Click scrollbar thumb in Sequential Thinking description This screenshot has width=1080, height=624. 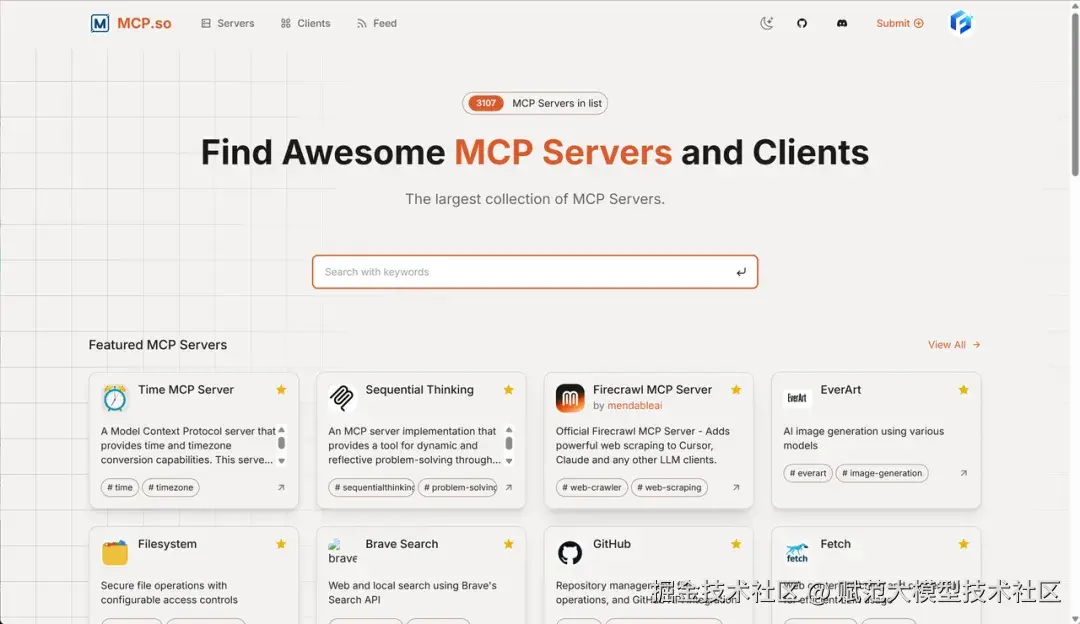coord(509,443)
